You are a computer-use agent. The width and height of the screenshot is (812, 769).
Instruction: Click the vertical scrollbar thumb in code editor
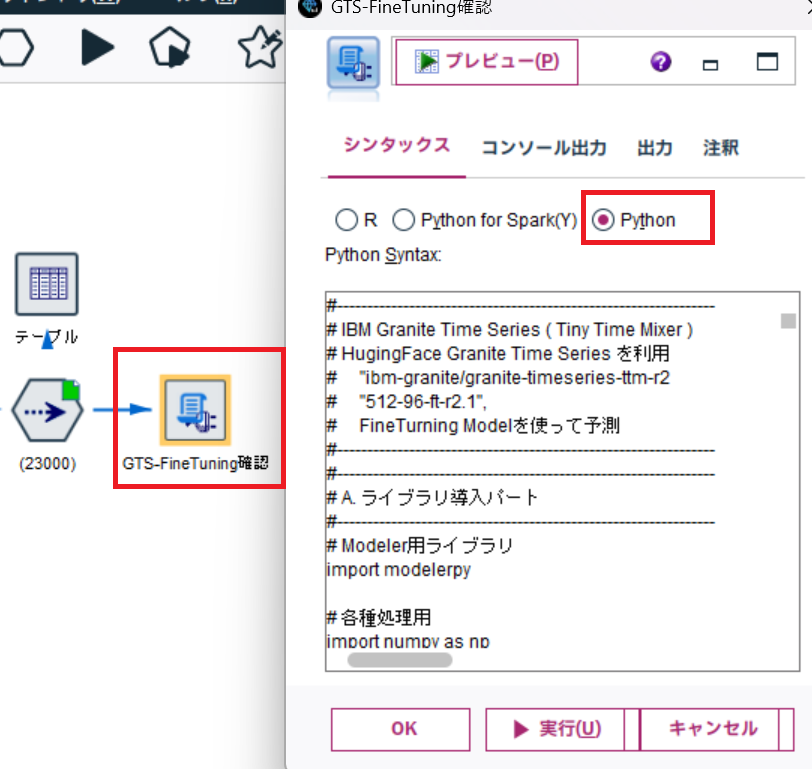788,321
